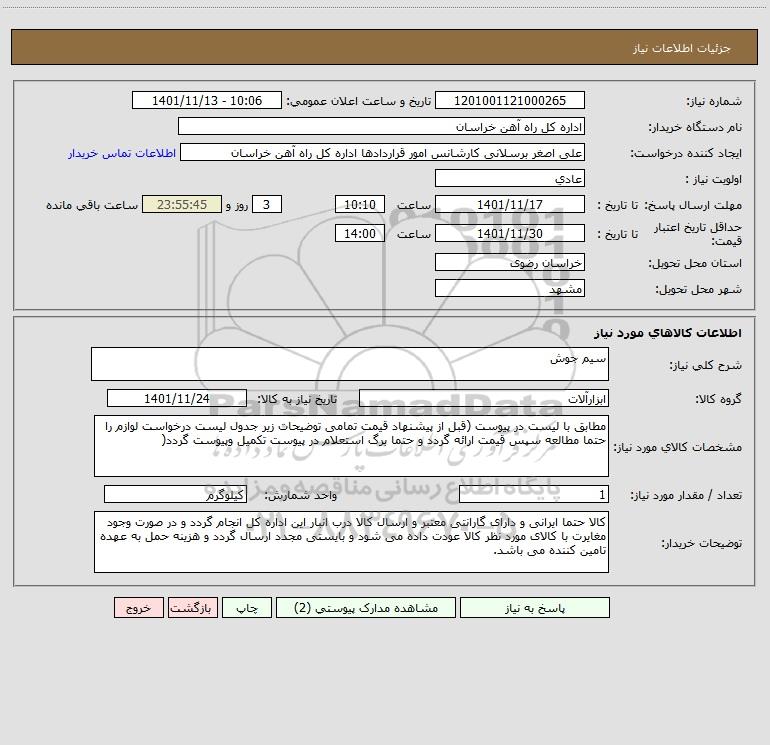The image size is (770, 745).
Task: Click the delivery city field مشهد
Action: [510, 288]
